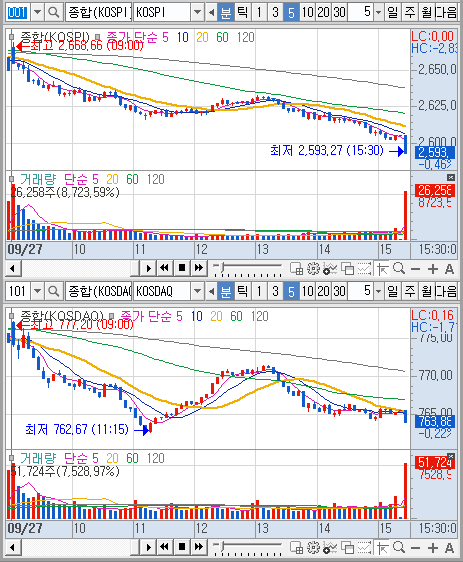Viewport: 463px width, 562px height.
Task: Select the 10 minute interval for KOSPI
Action: tap(307, 13)
